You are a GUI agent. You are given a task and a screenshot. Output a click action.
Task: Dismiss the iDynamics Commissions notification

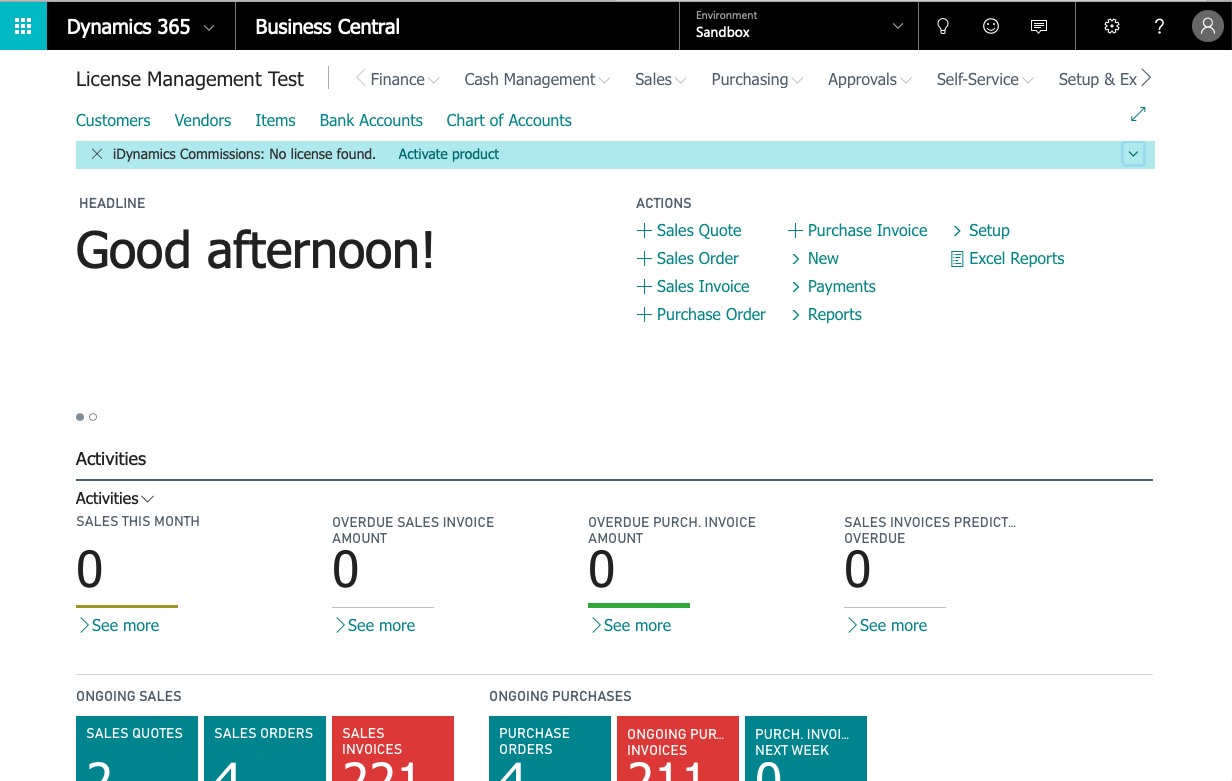coord(97,154)
